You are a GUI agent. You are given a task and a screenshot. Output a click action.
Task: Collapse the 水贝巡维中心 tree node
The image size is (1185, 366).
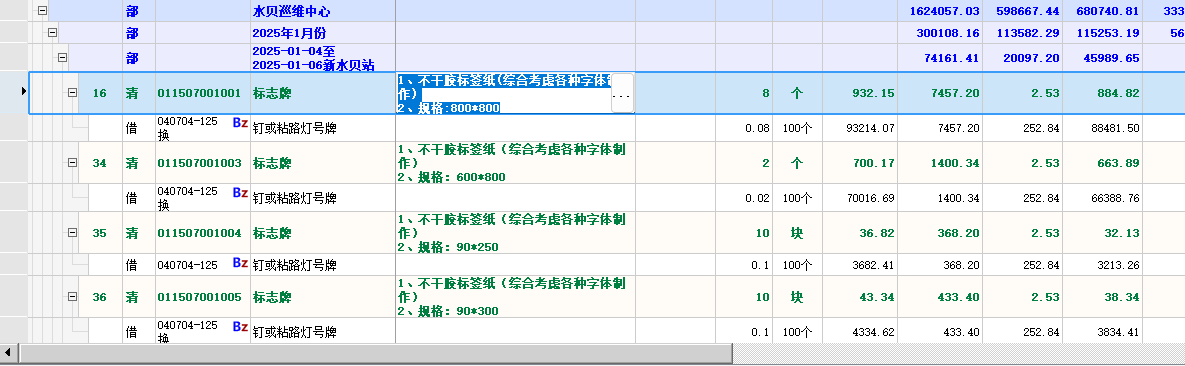42,11
